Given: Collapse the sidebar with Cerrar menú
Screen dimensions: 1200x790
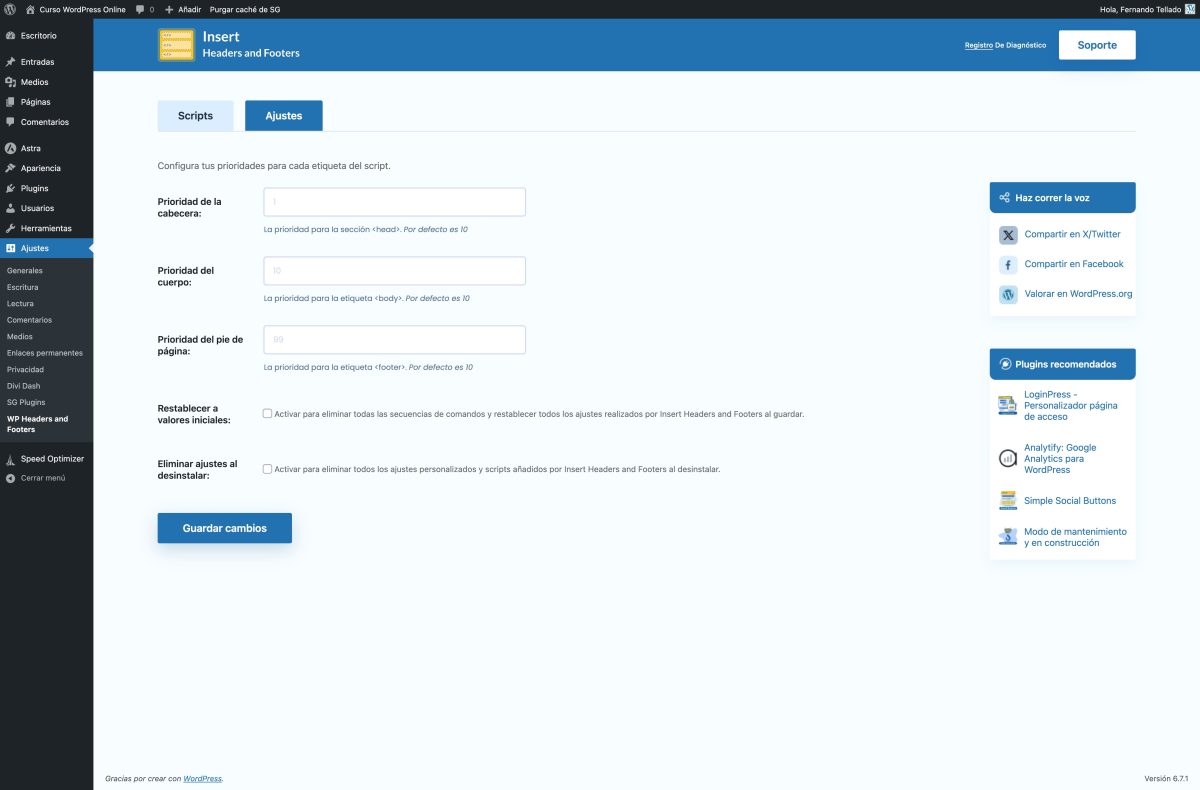Looking at the screenshot, I should (x=40, y=478).
